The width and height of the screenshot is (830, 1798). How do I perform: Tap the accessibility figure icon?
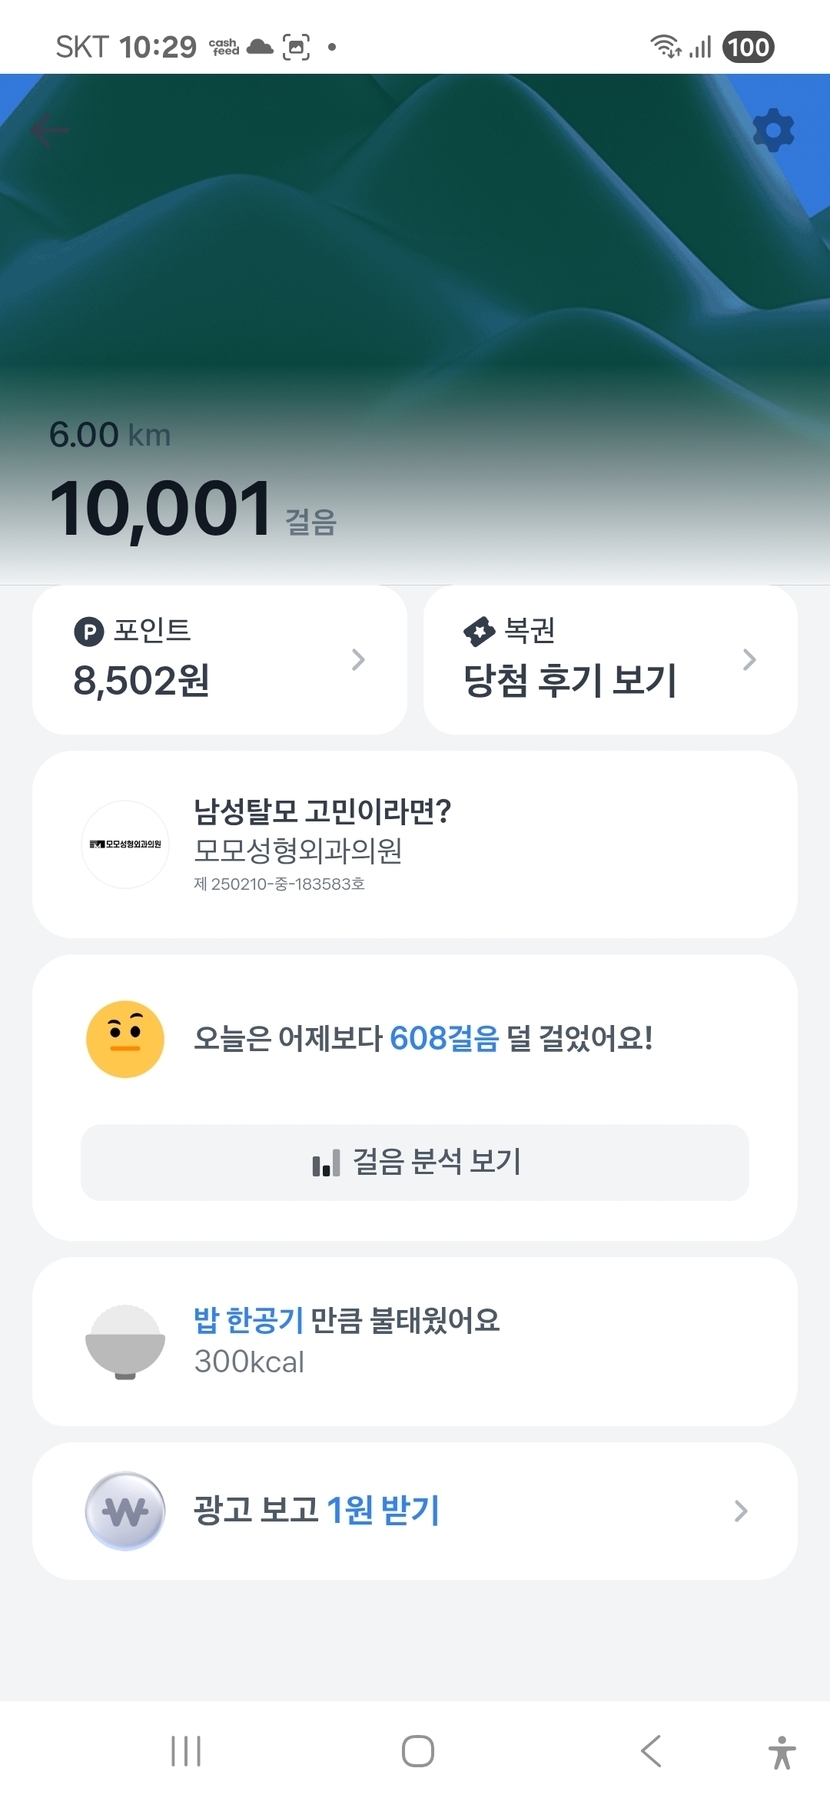(x=782, y=1751)
